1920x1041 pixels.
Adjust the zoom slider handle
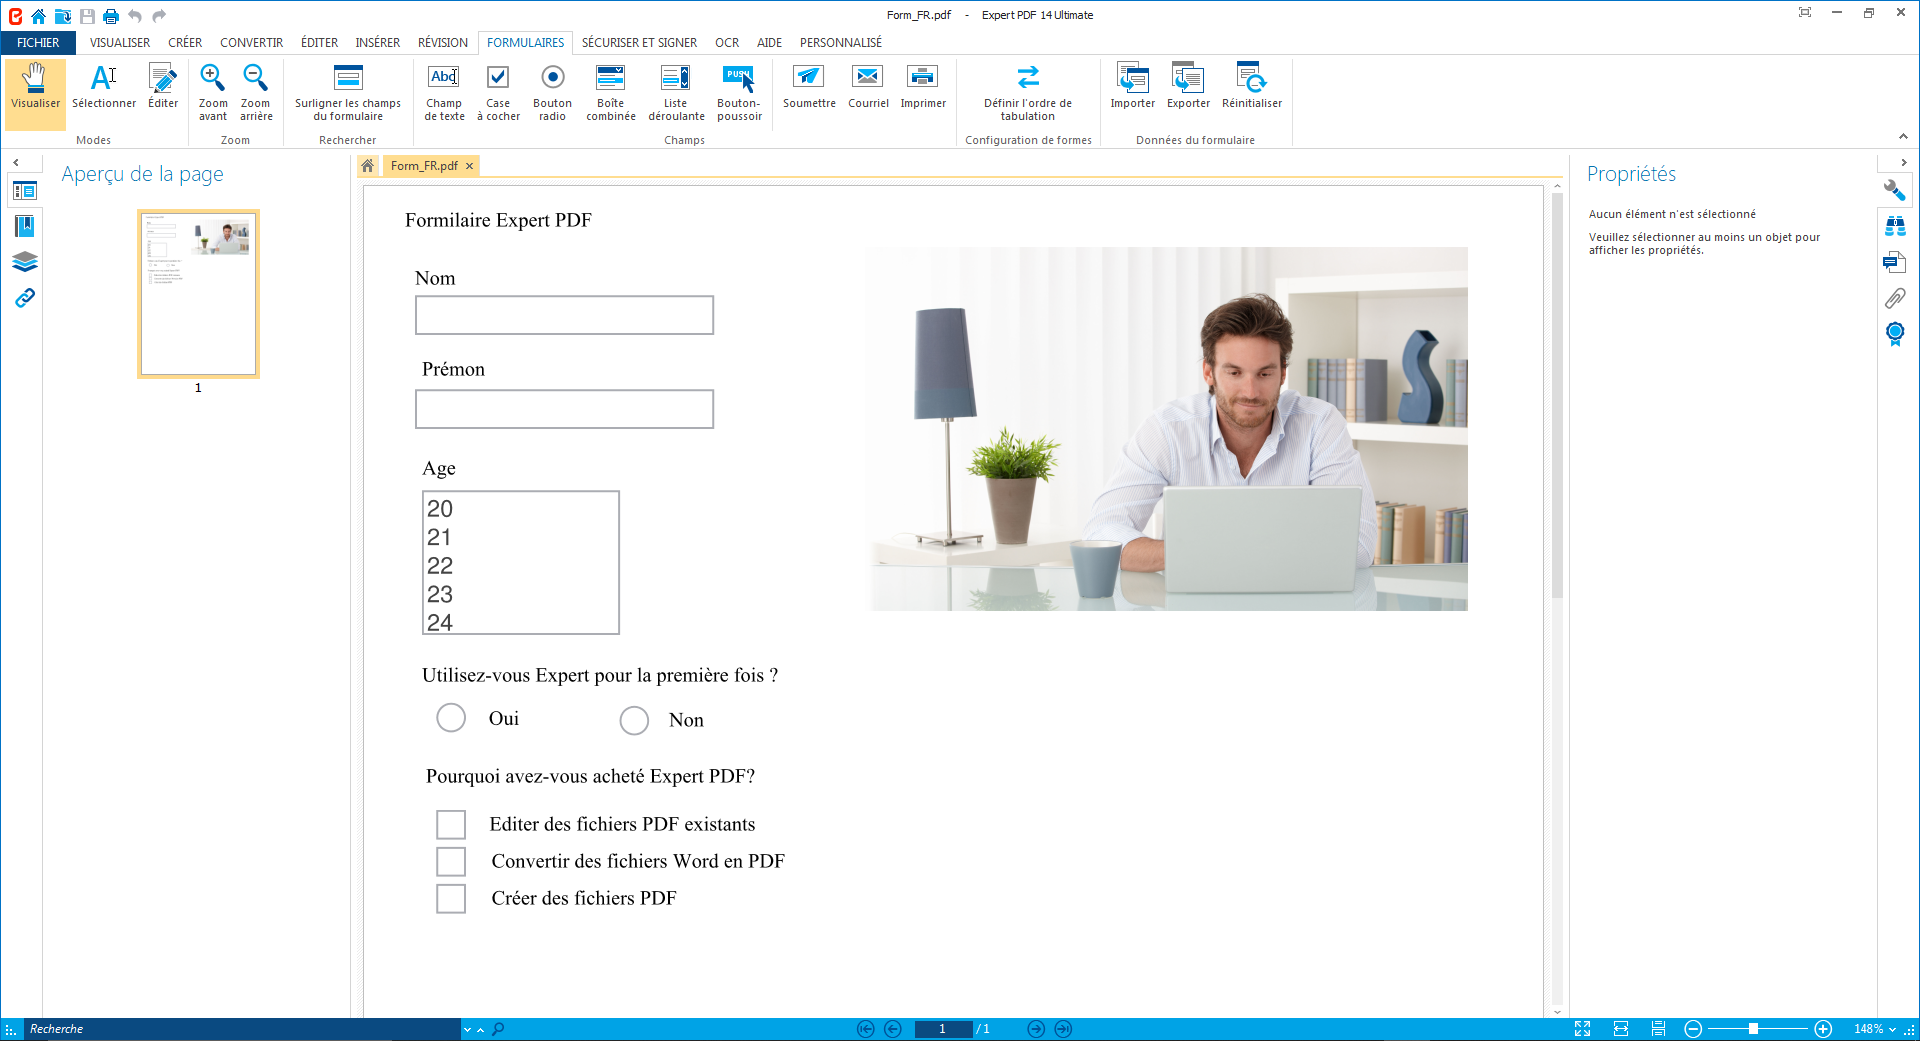[1753, 1029]
